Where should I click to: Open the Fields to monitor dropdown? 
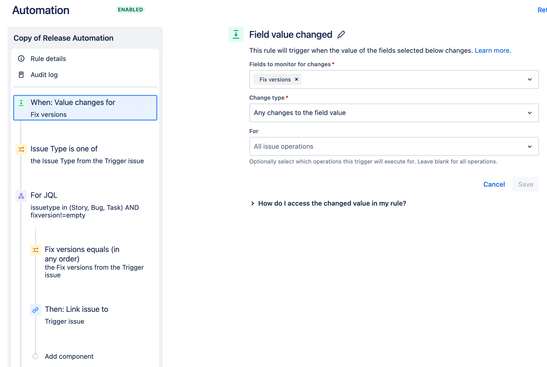[x=394, y=80]
